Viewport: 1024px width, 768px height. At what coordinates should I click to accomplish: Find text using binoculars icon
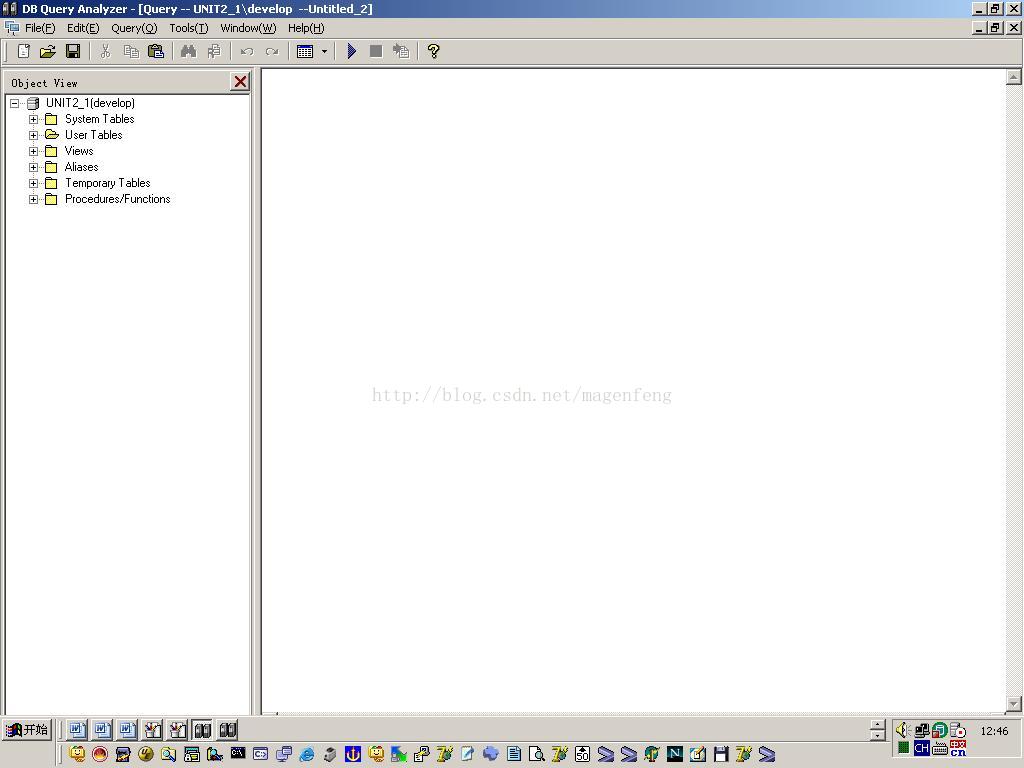click(188, 51)
